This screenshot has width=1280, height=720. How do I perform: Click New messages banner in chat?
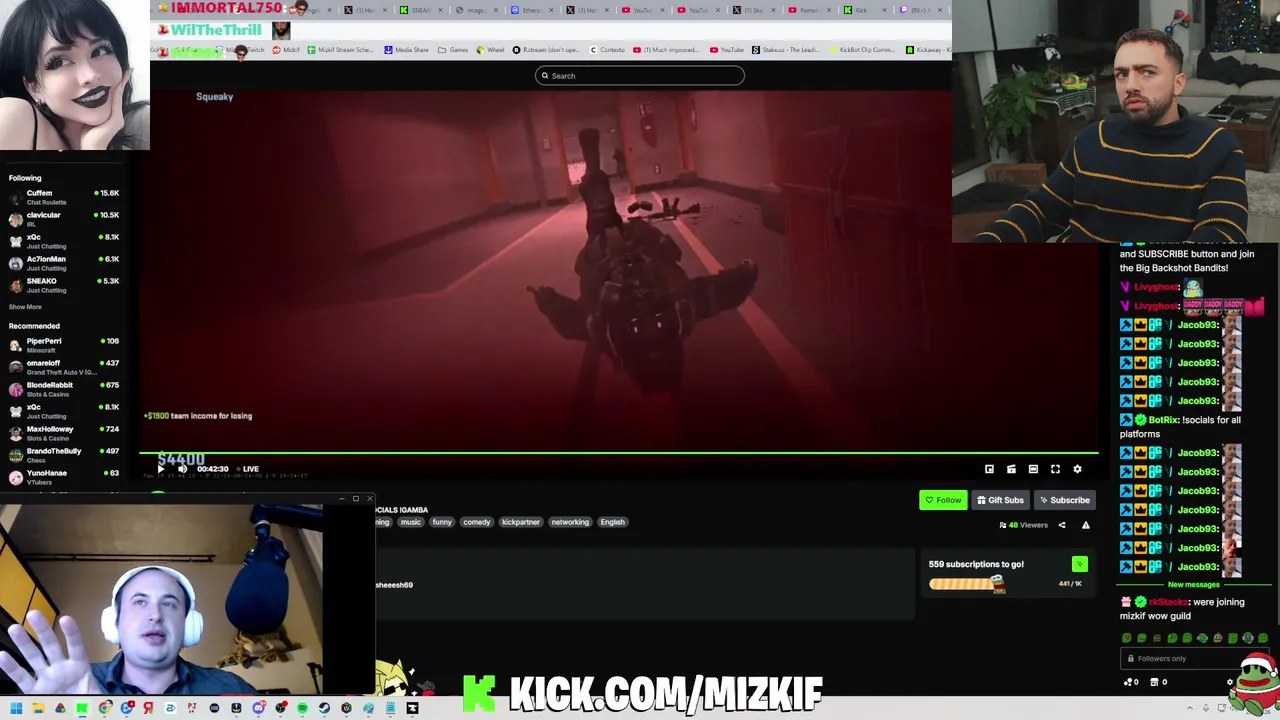coord(1193,585)
